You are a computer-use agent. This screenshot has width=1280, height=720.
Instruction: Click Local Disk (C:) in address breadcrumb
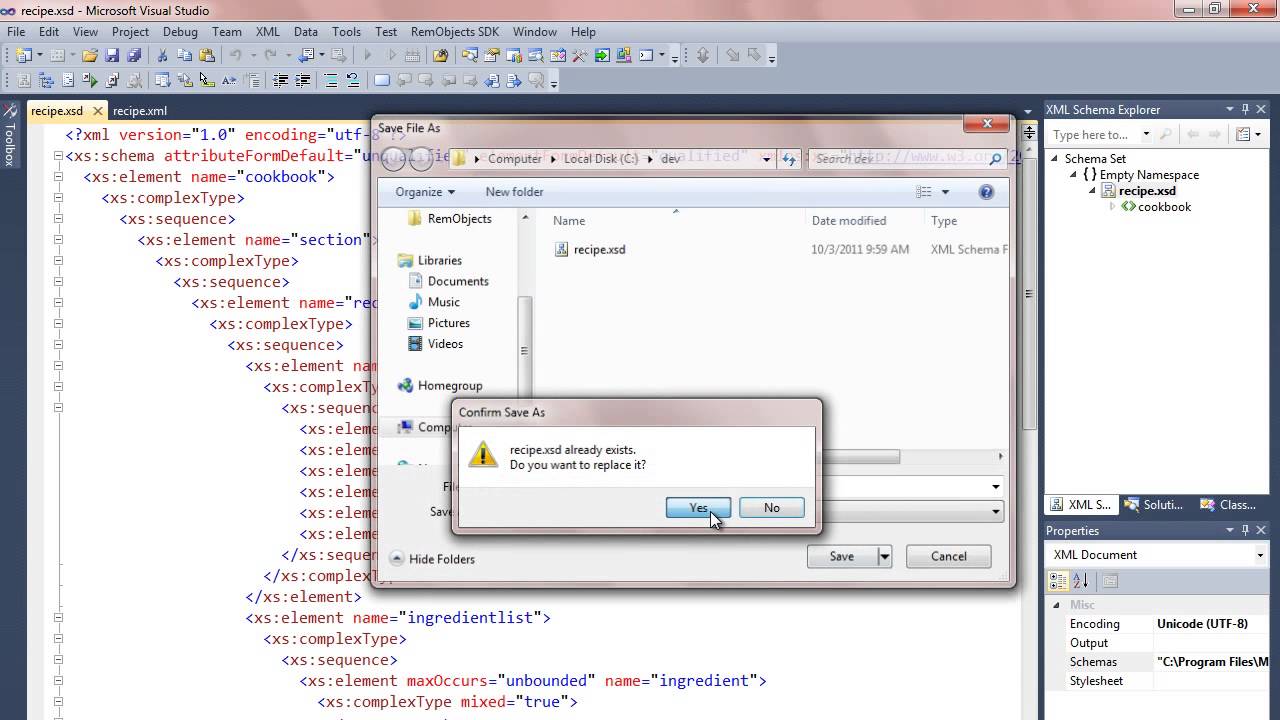(x=600, y=158)
